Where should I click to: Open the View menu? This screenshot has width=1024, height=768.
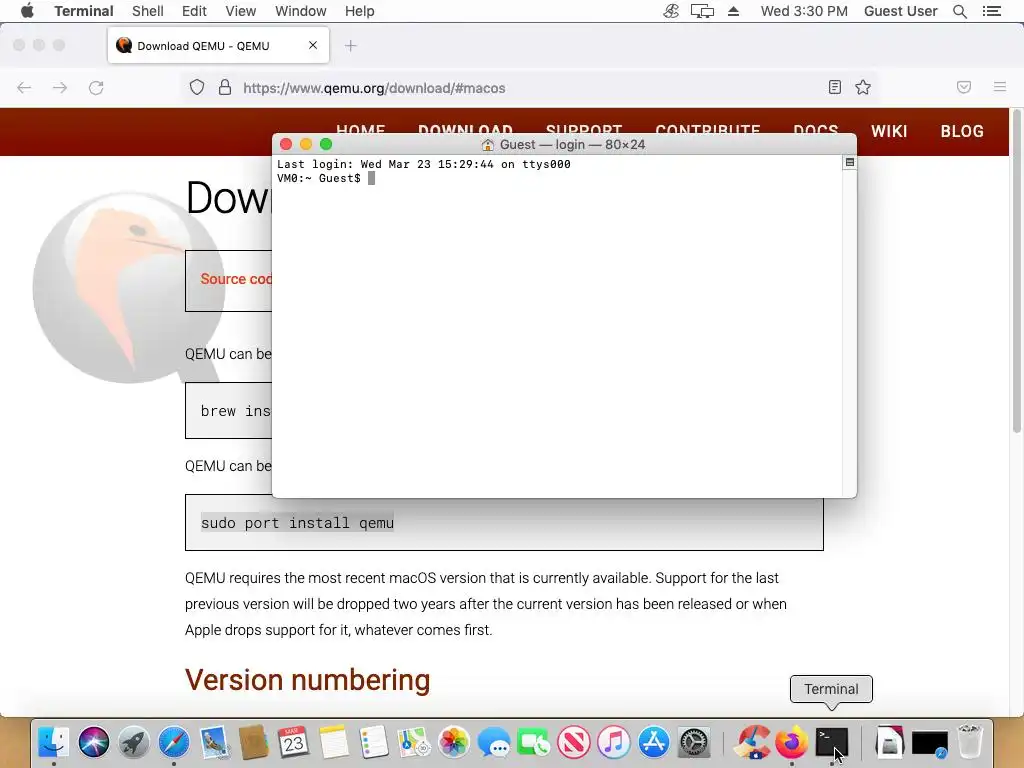[240, 11]
